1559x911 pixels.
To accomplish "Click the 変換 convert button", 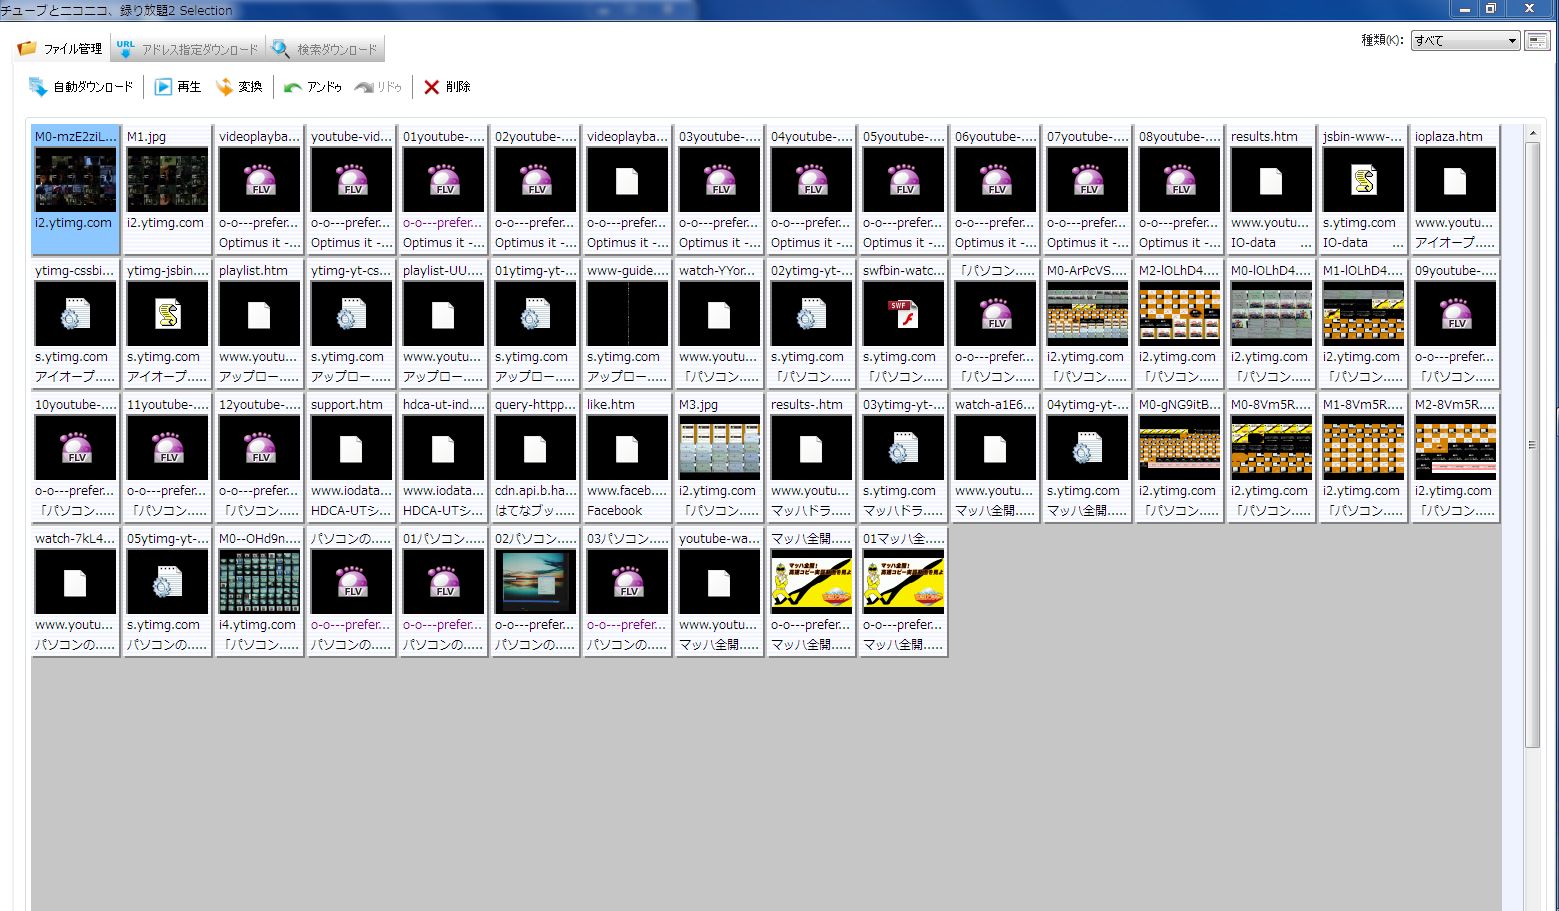I will (239, 87).
